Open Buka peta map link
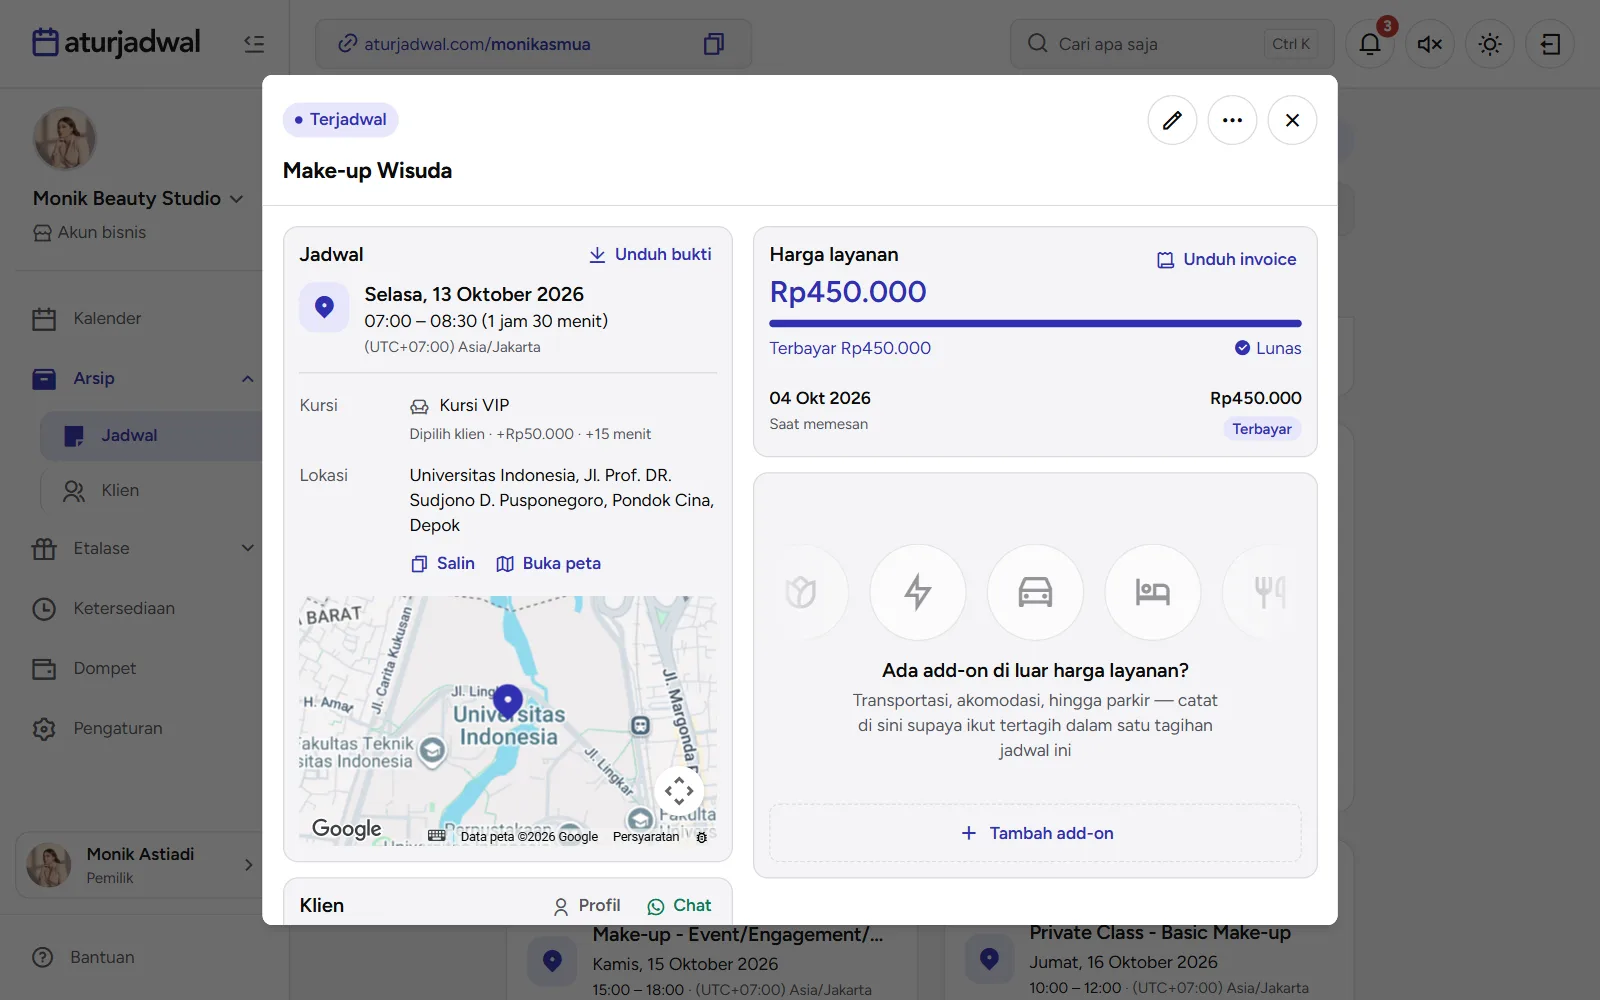This screenshot has height=1000, width=1600. pyautogui.click(x=549, y=563)
